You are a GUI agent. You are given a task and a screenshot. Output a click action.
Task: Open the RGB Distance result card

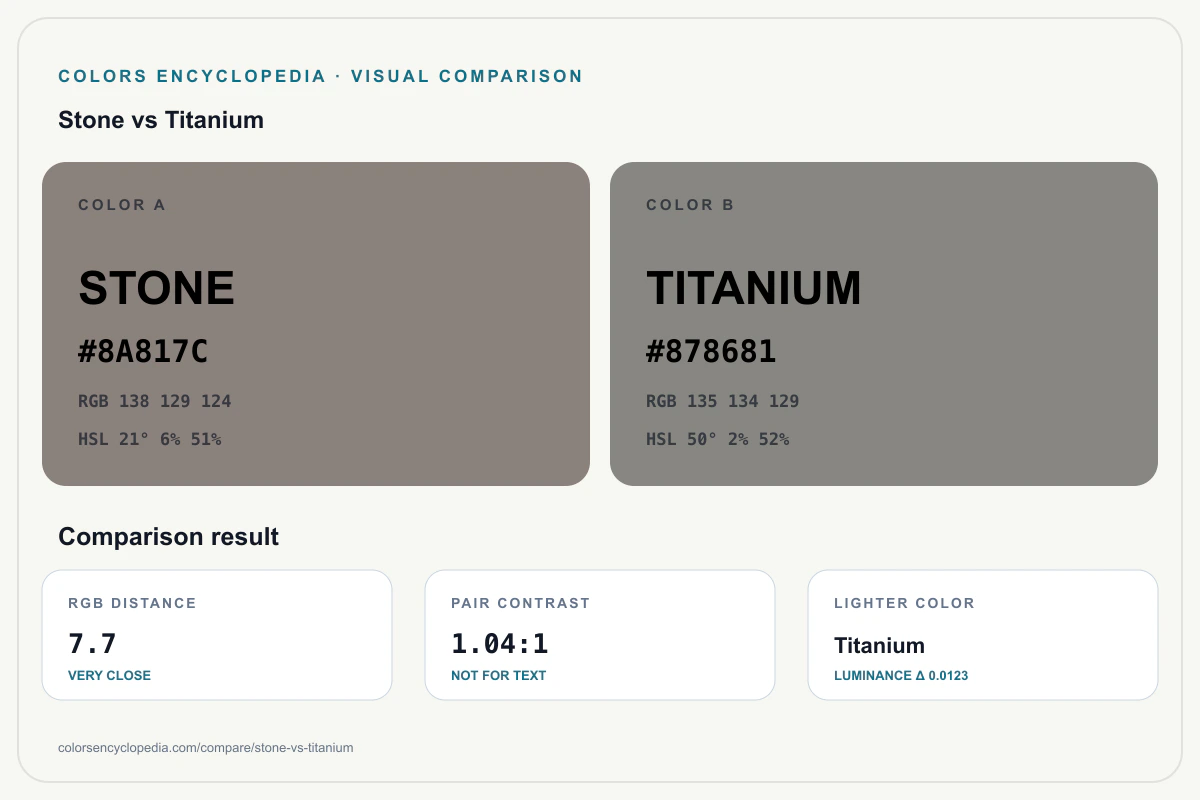(217, 635)
